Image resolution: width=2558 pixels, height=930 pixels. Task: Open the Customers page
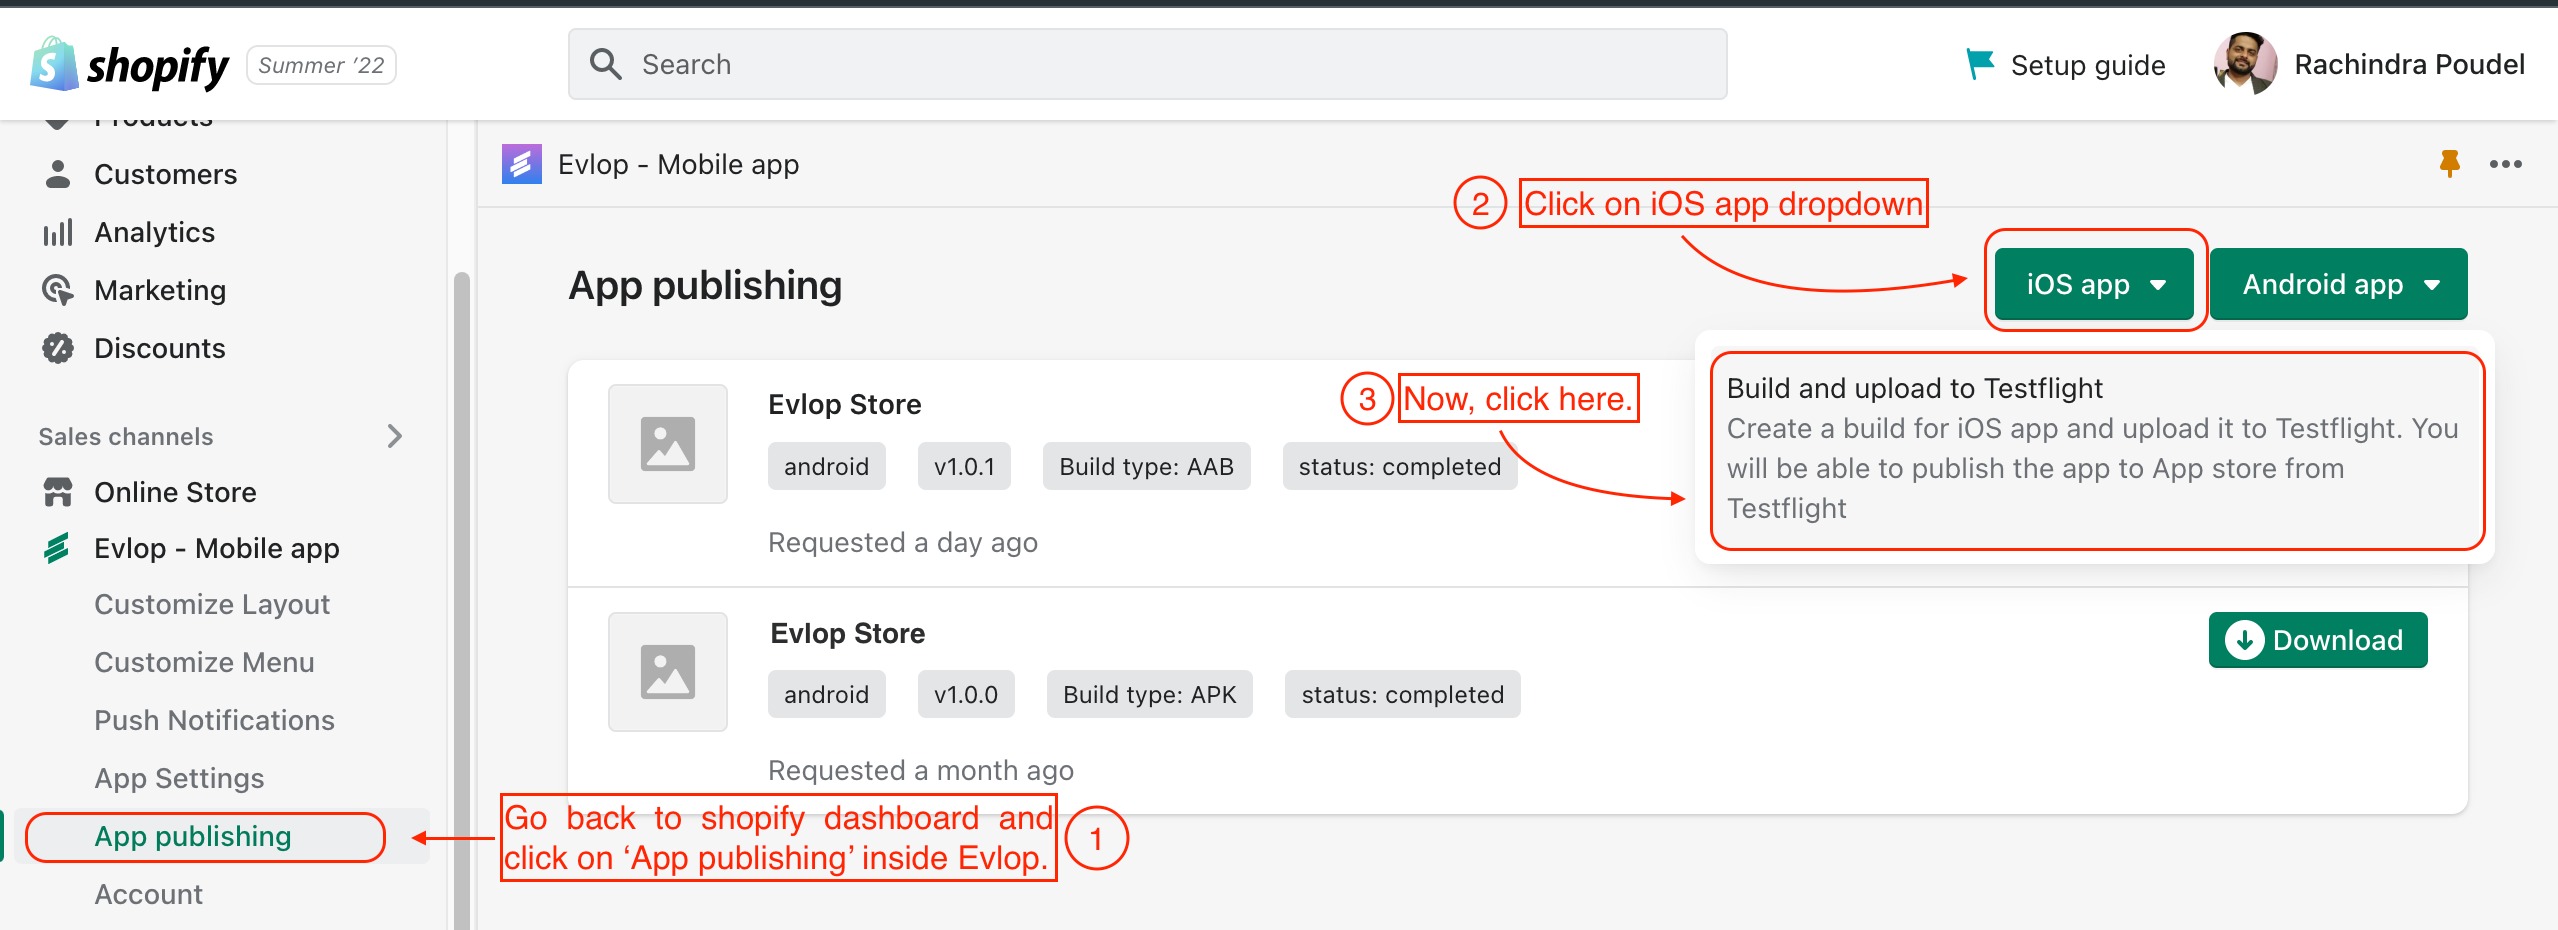coord(165,174)
